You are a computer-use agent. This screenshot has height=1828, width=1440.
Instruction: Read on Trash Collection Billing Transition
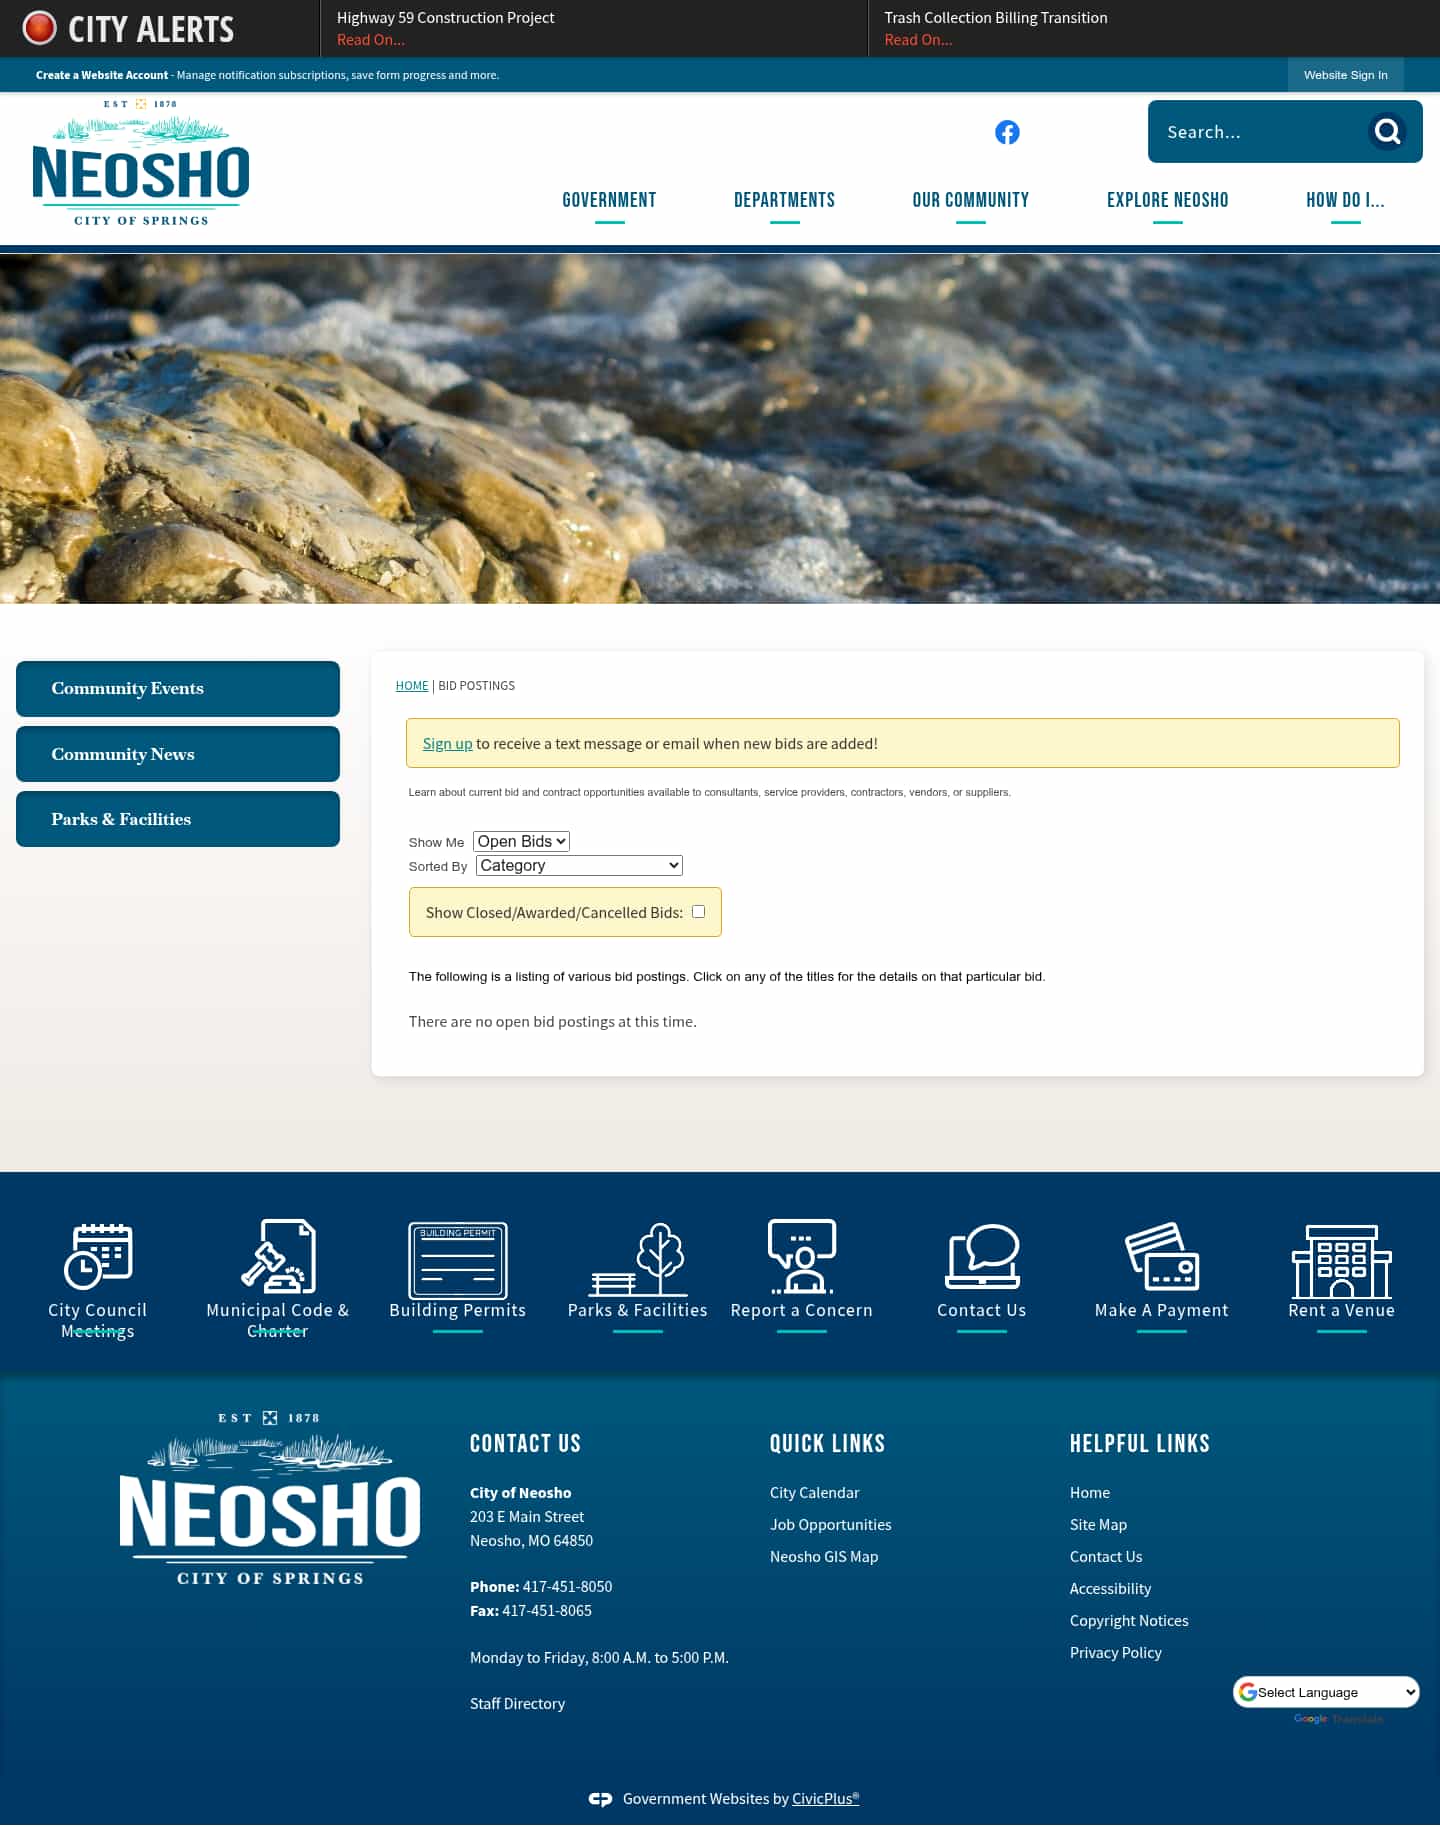point(918,40)
